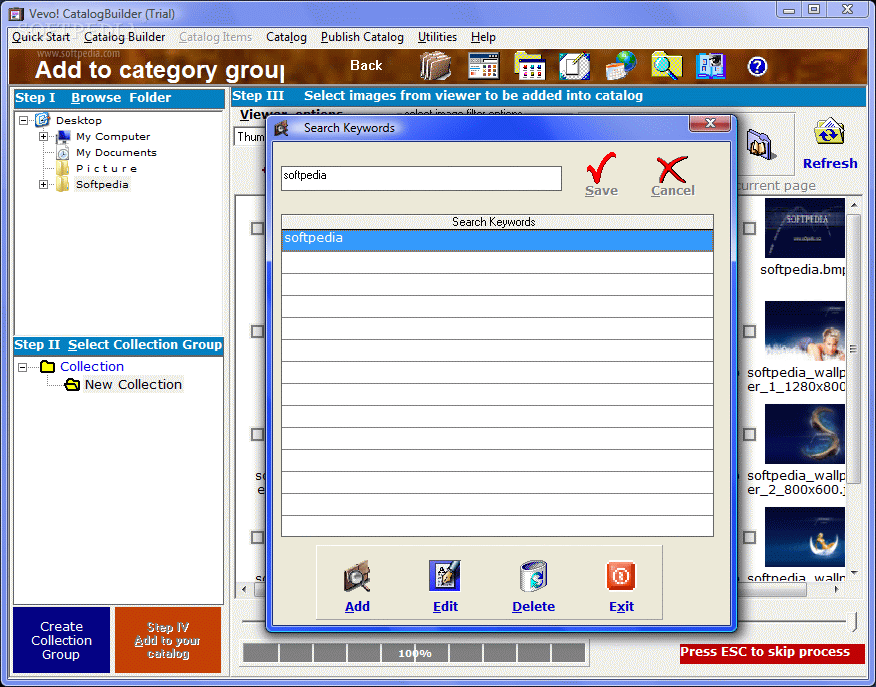Open the edit notepad icon in the toolbar
The image size is (876, 687).
pyautogui.click(x=574, y=66)
